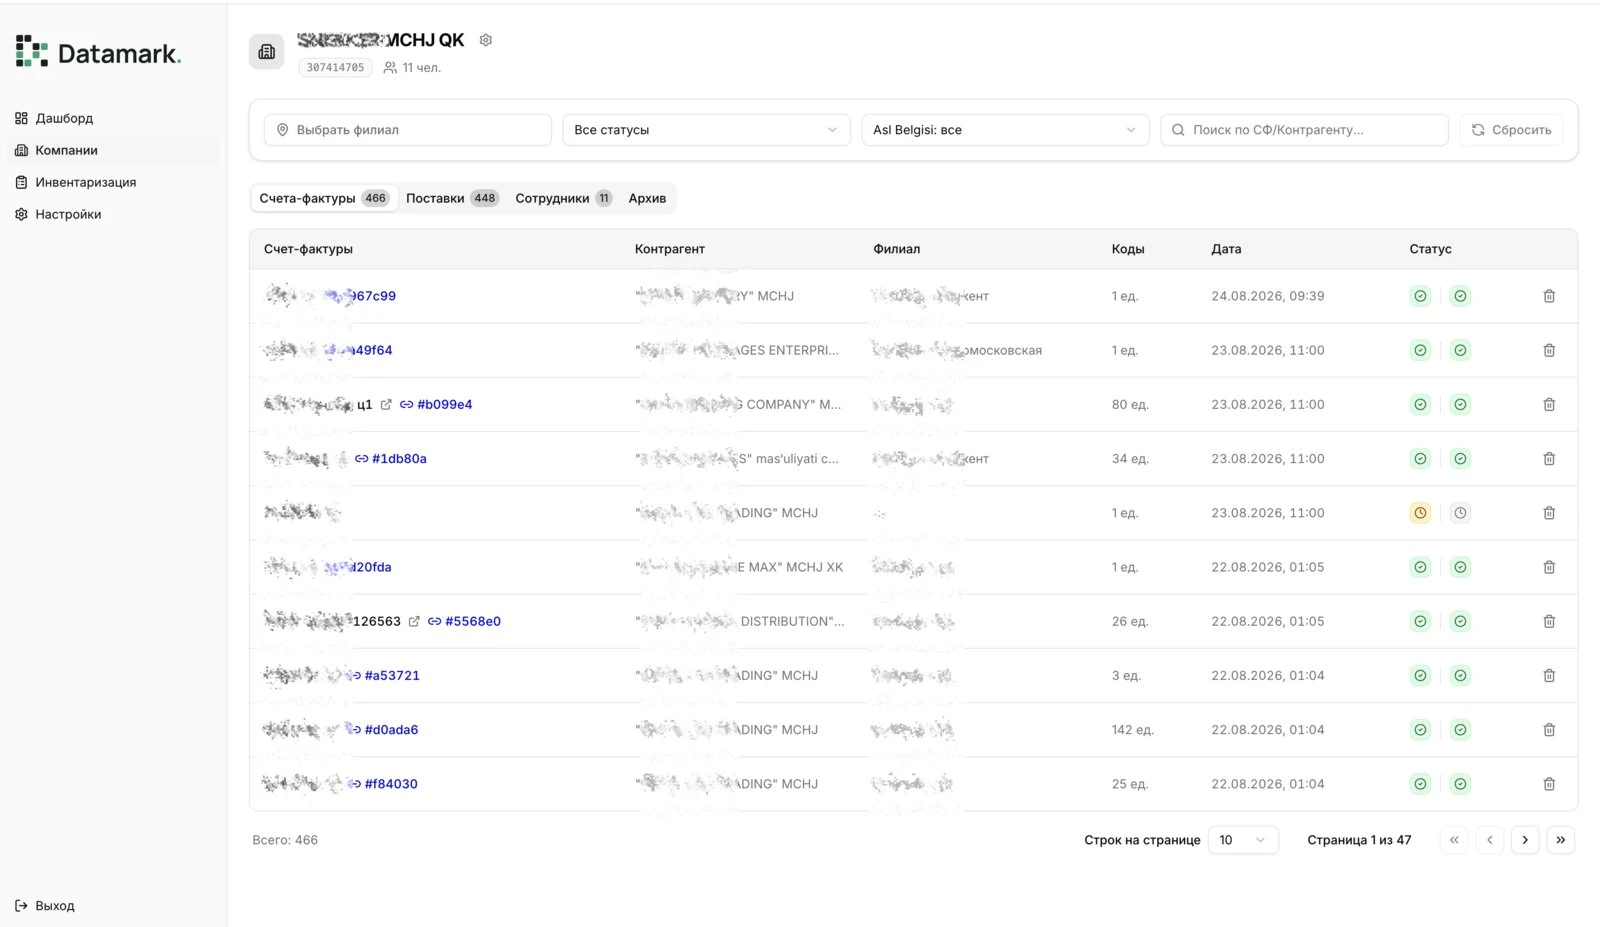Delete the invoice row #5568e0
Image resolution: width=1600 pixels, height=927 pixels.
pos(1549,621)
